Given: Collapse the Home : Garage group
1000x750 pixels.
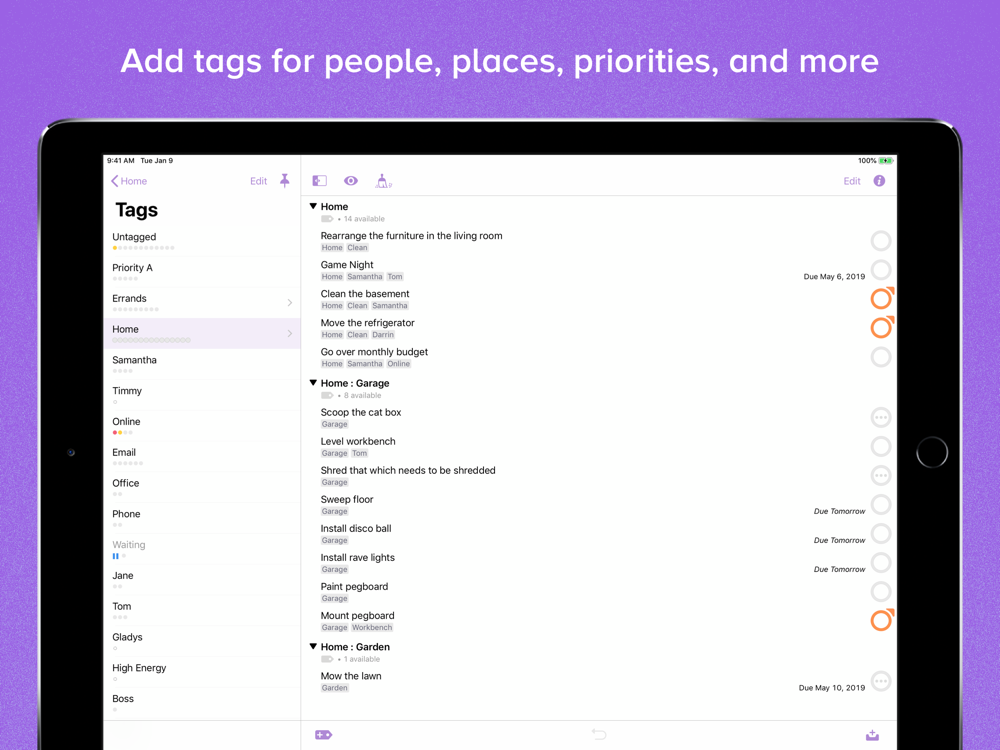Looking at the screenshot, I should pos(313,383).
